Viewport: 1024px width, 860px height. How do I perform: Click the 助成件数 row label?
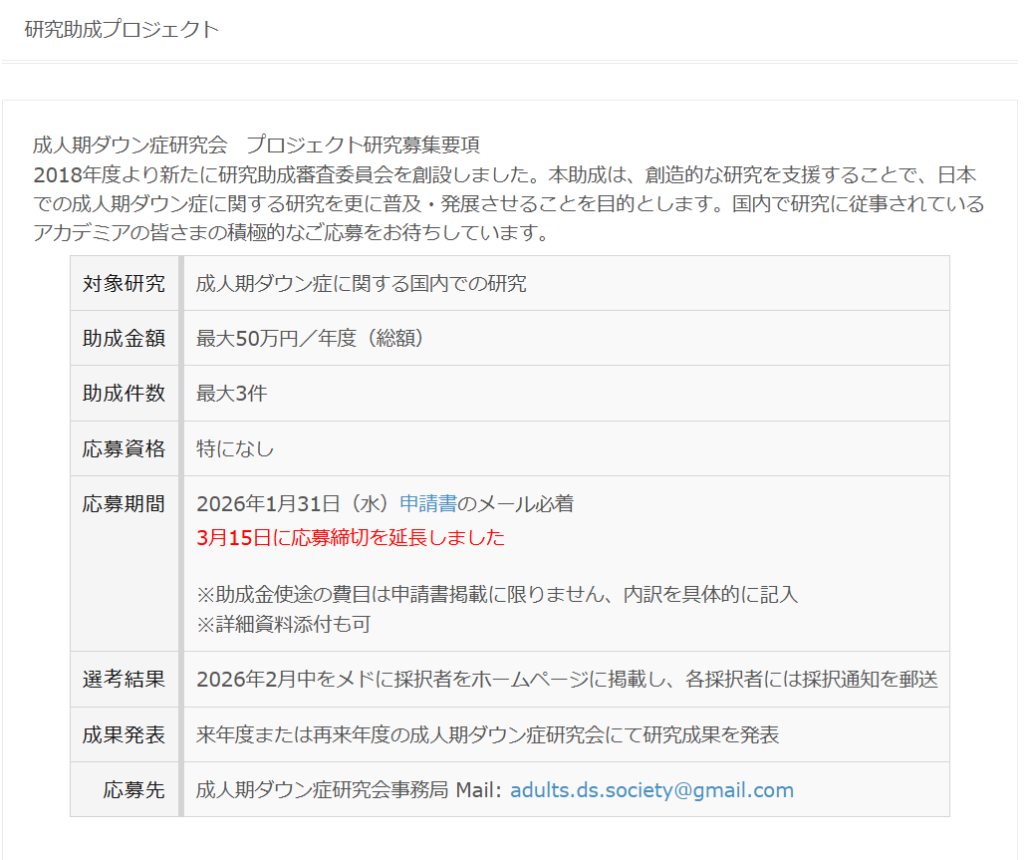pyautogui.click(x=124, y=393)
